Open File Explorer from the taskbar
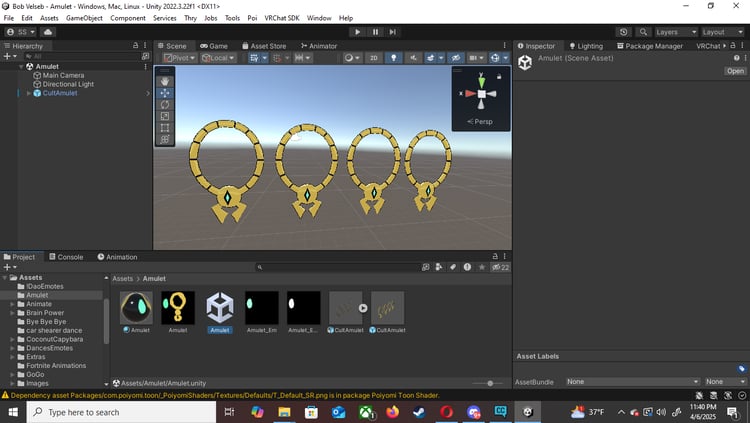Image resolution: width=750 pixels, height=423 pixels. (284, 412)
